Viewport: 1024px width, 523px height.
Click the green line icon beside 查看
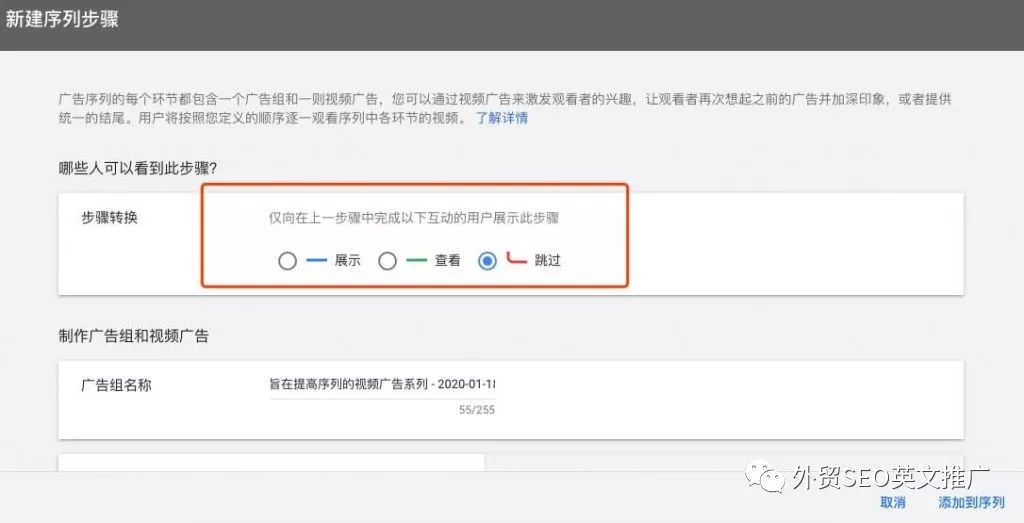416,261
